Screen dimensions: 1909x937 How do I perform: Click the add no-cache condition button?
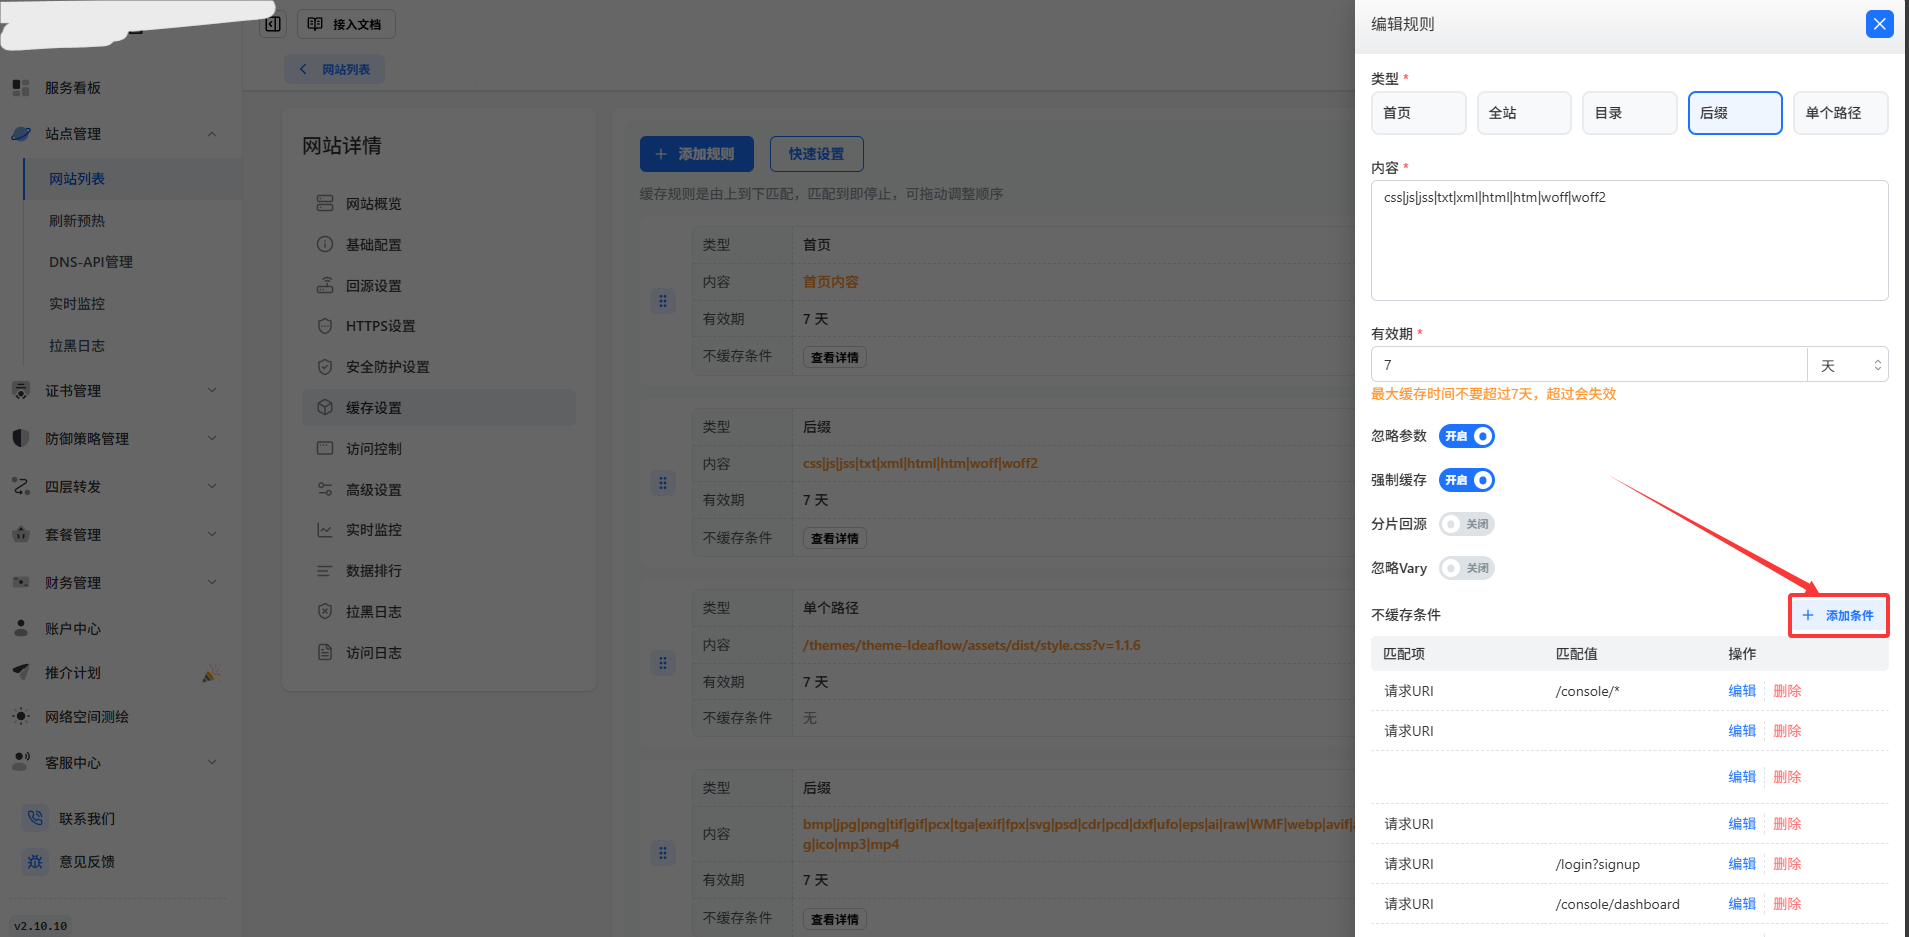point(1838,615)
